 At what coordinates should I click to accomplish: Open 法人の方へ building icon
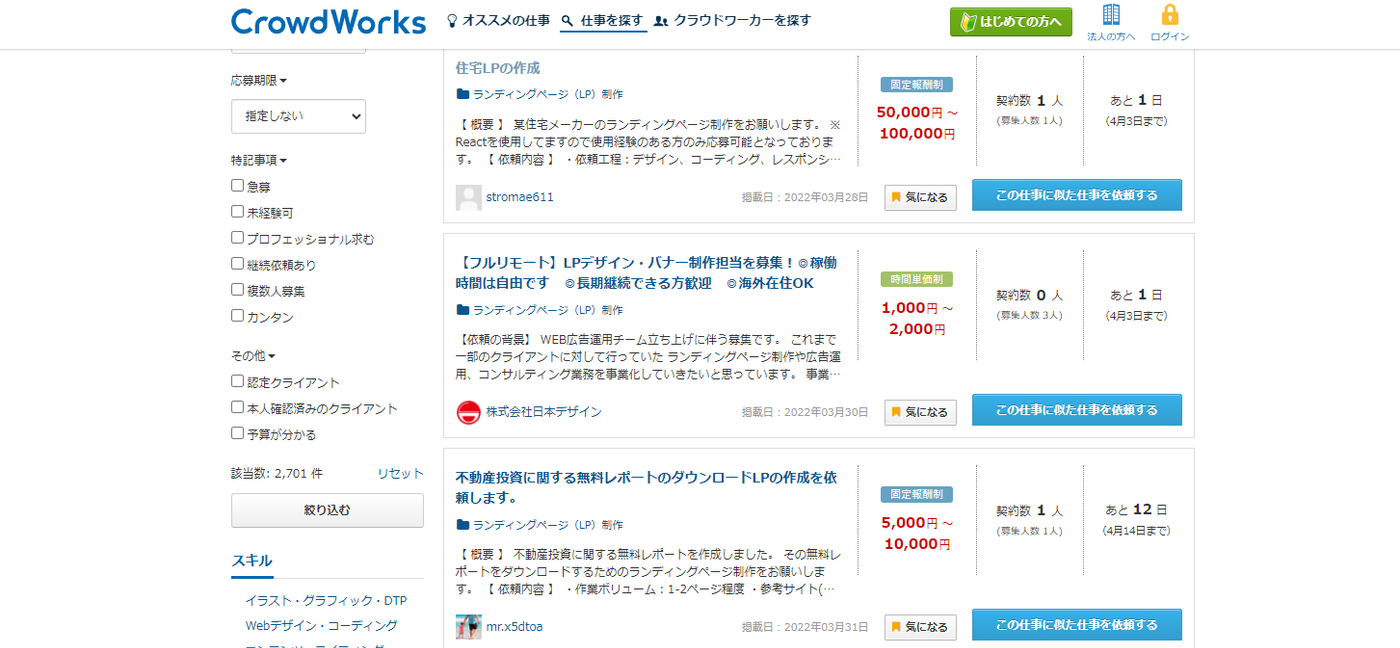pyautogui.click(x=1111, y=15)
